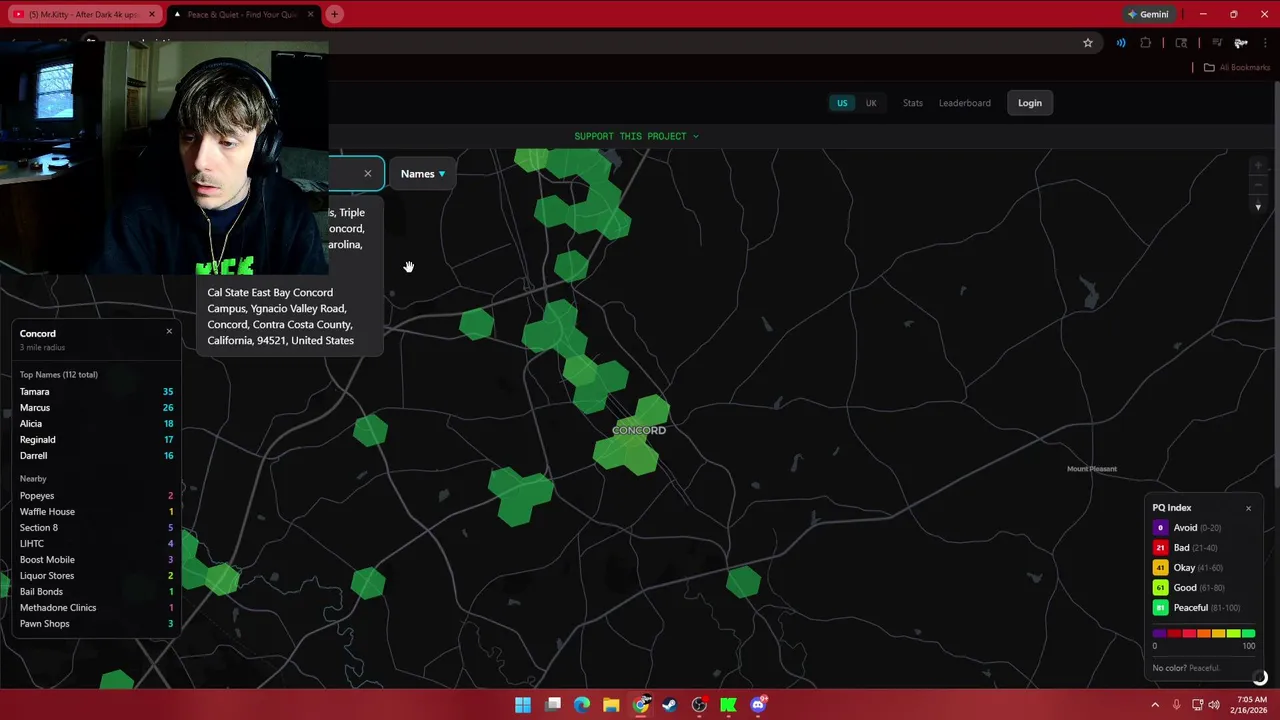
Task: Click the Section 8 nearby row
Action: (96, 528)
